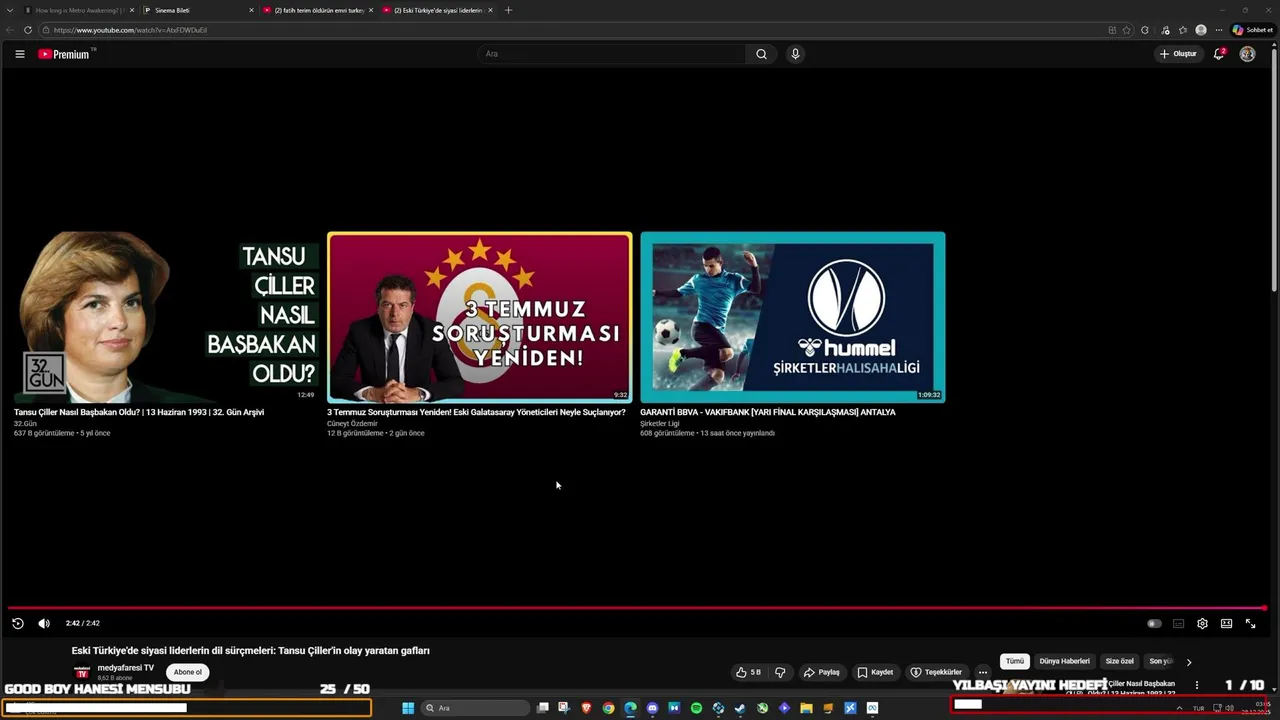The image size is (1280, 720).
Task: Click the Teşekkürler thanks button
Action: point(936,672)
